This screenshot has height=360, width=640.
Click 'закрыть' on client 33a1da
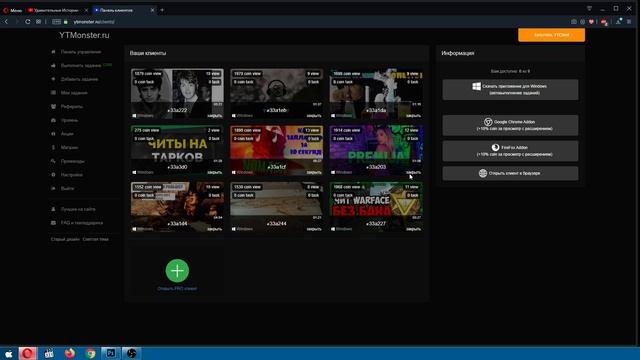click(413, 116)
